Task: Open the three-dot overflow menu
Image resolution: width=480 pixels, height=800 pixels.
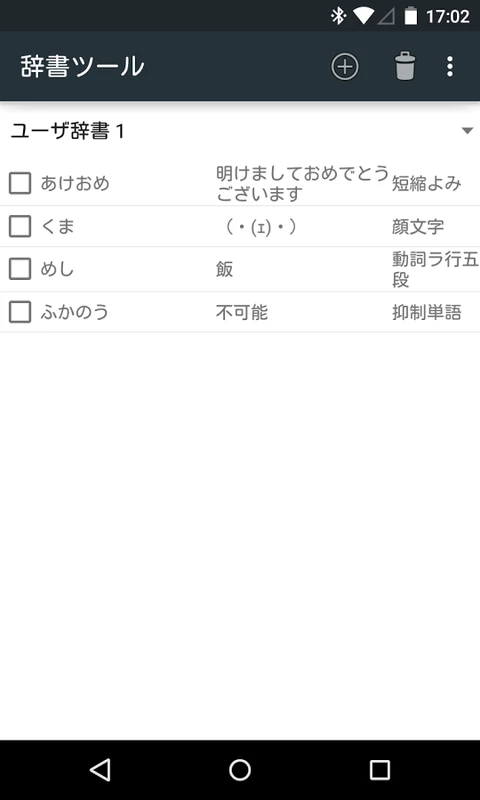Action: (x=449, y=66)
